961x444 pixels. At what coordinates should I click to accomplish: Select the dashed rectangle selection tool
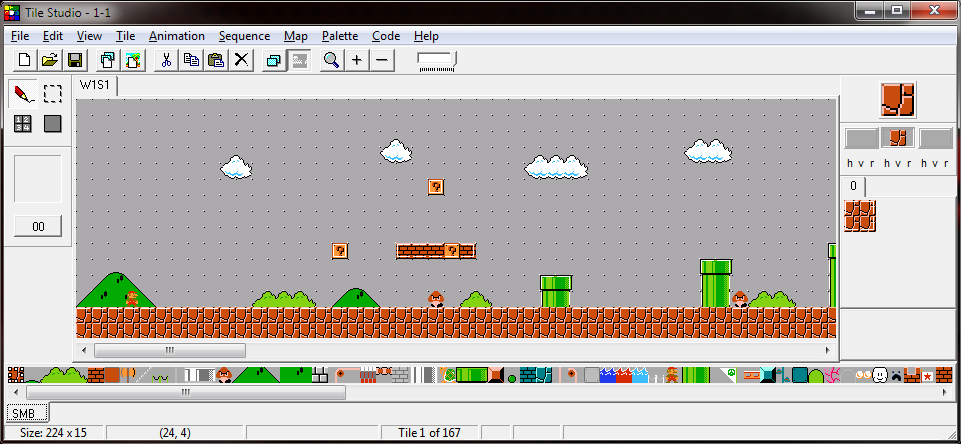tap(53, 94)
